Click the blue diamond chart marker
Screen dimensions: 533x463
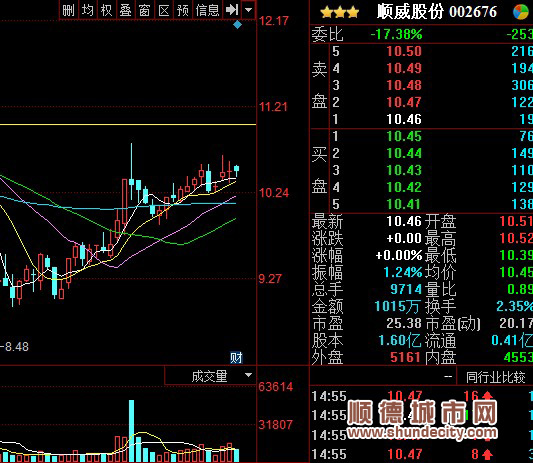(x=237, y=24)
